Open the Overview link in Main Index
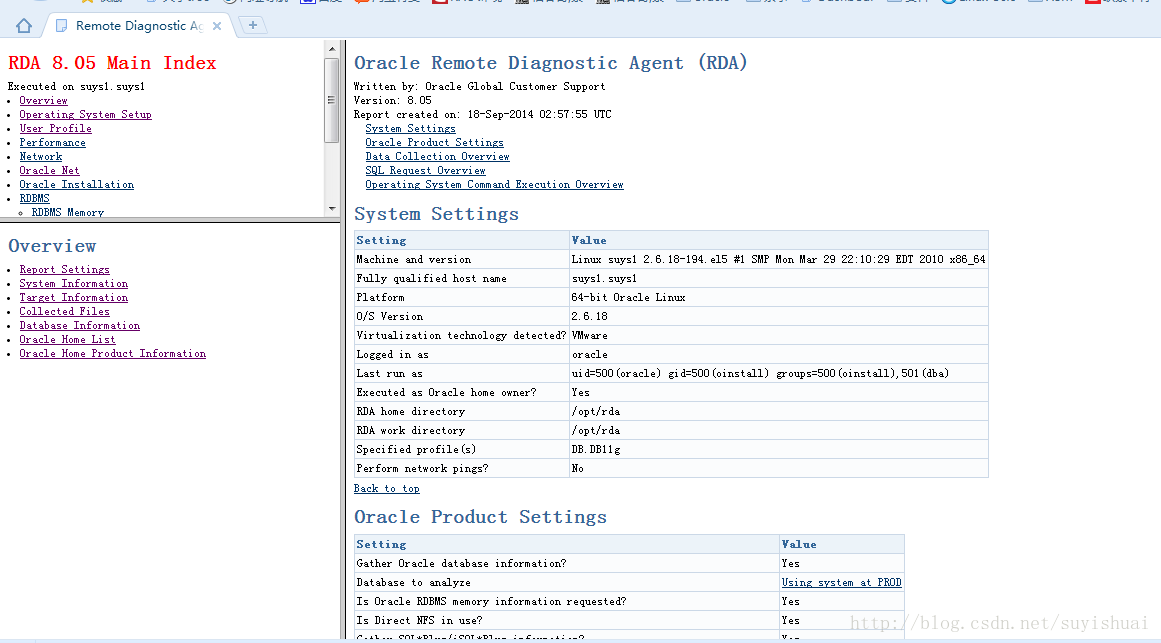The height and width of the screenshot is (643, 1161). point(43,101)
